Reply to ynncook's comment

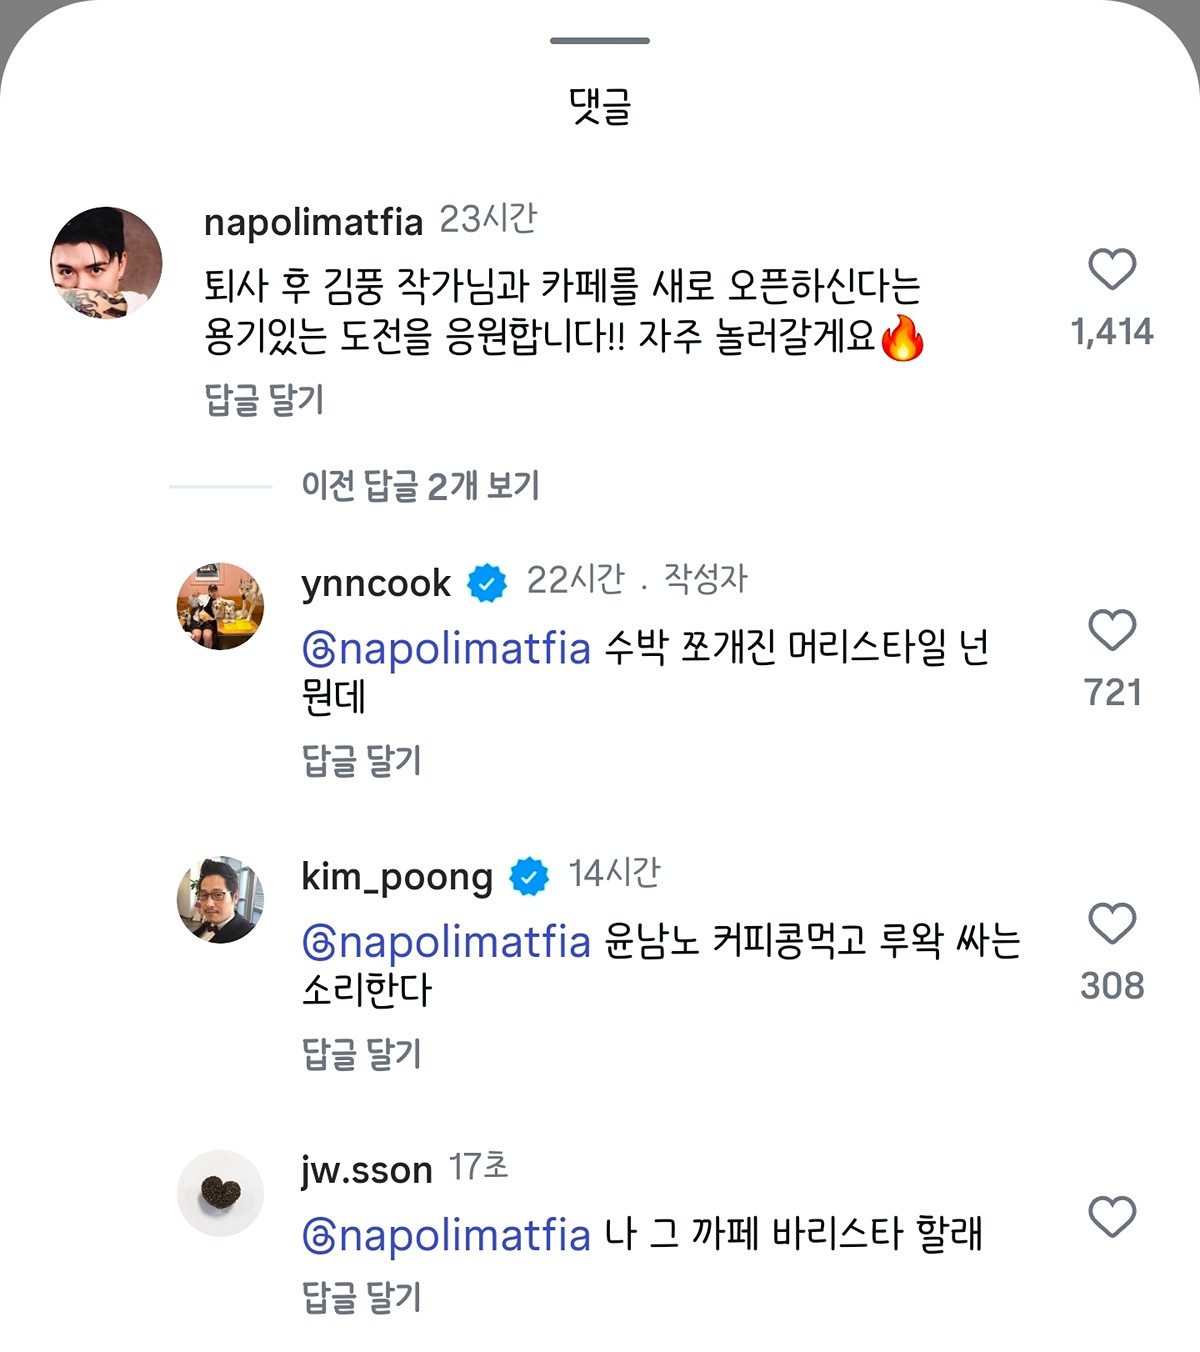[x=361, y=761]
